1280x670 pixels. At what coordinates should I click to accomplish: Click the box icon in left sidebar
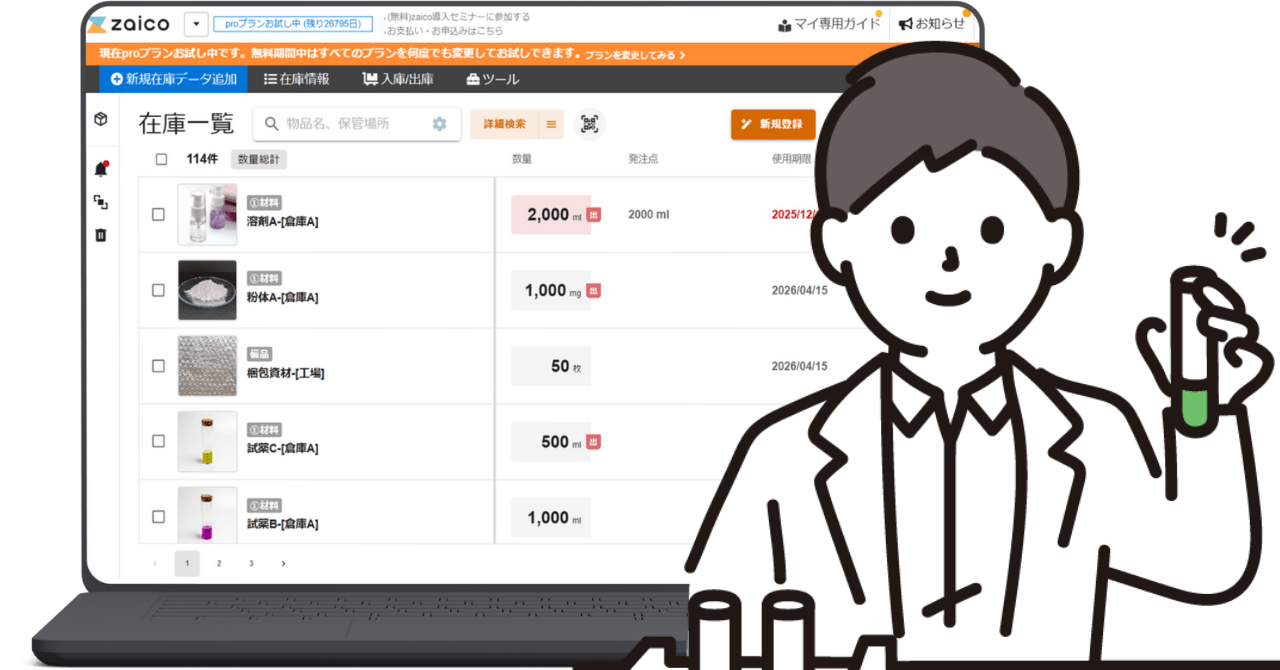pos(100,119)
